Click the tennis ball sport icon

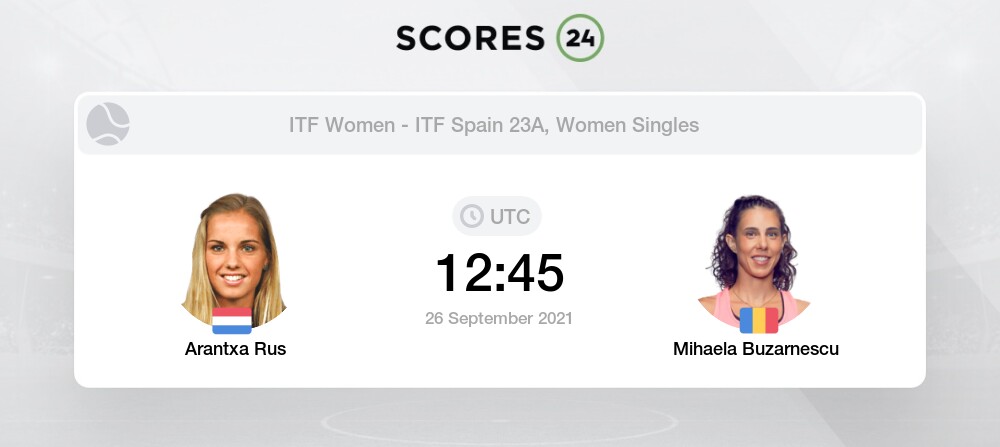[108, 124]
